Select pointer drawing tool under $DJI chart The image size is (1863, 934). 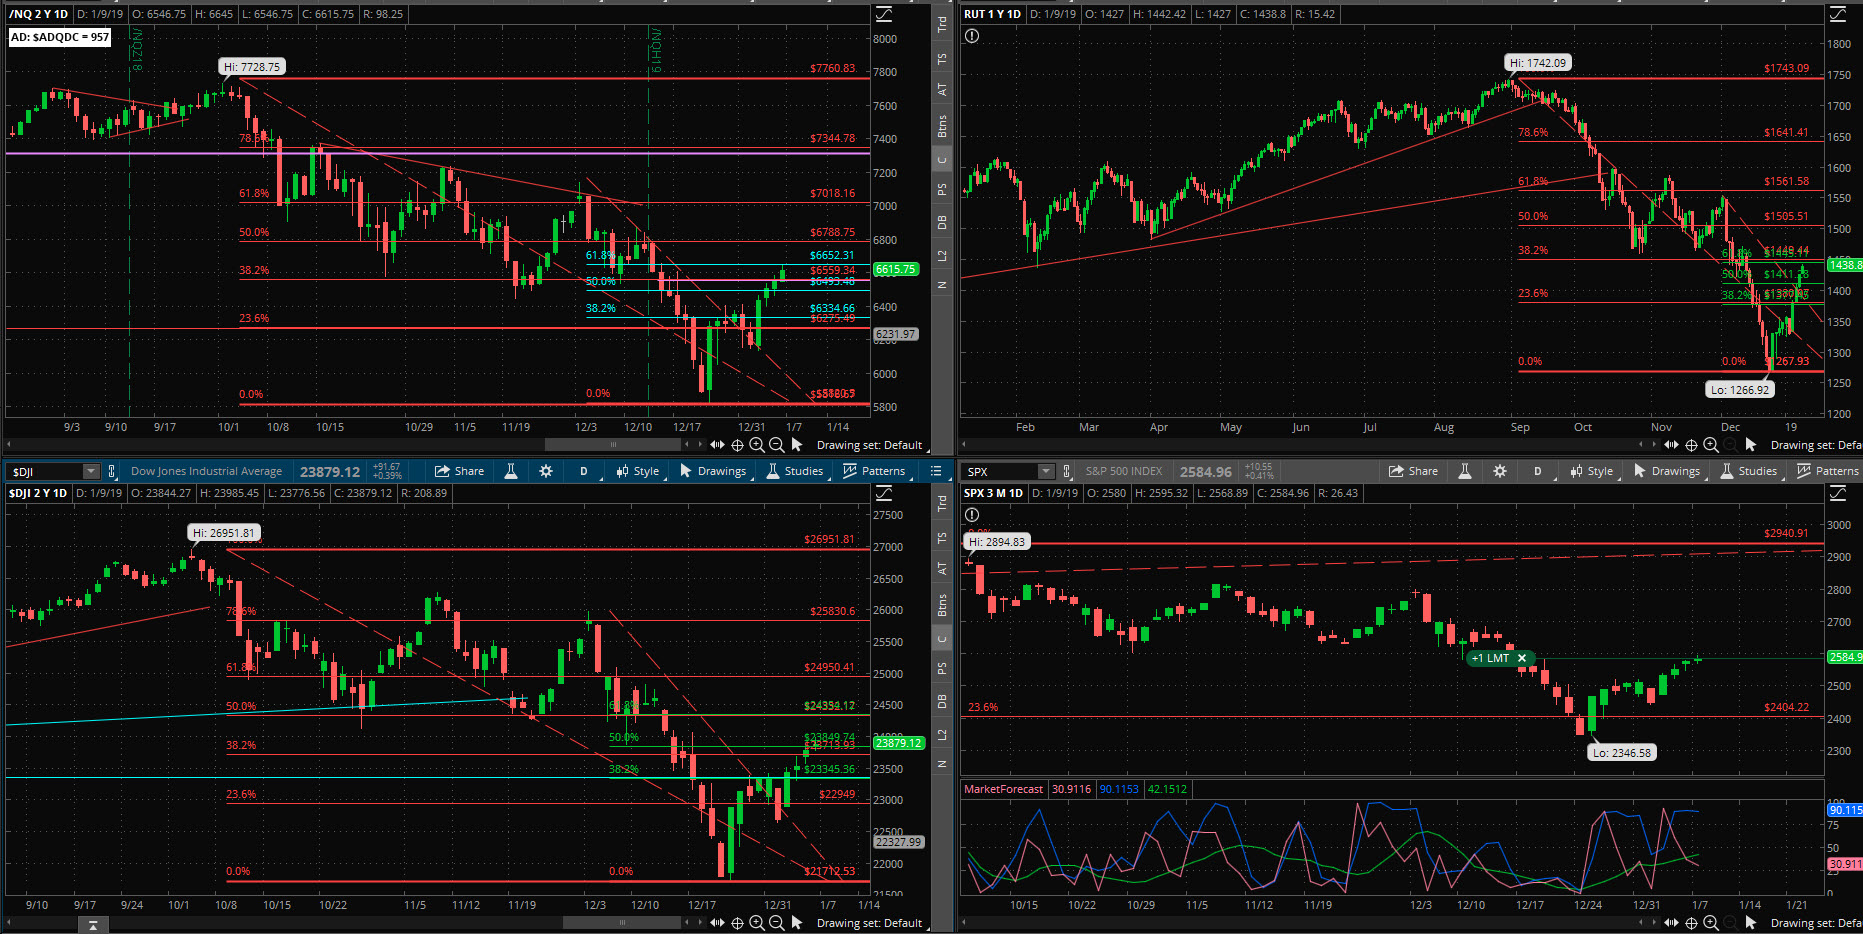pos(797,923)
